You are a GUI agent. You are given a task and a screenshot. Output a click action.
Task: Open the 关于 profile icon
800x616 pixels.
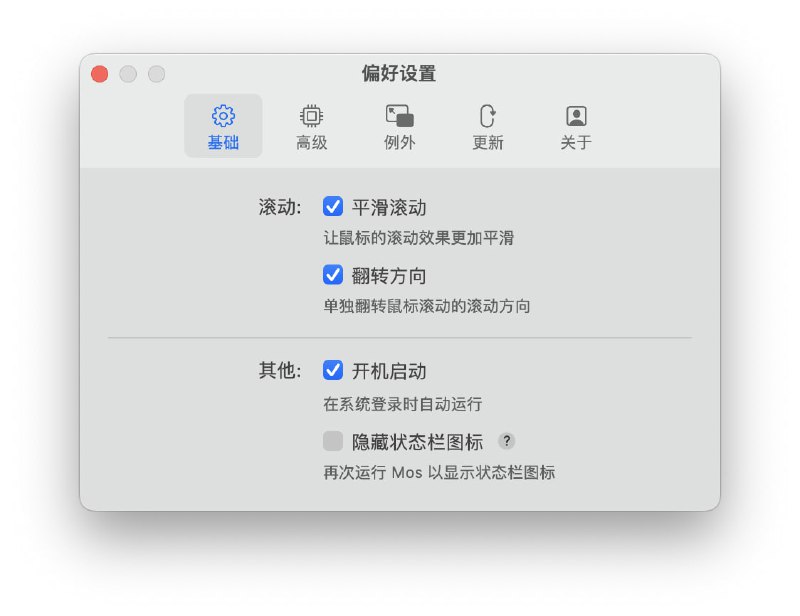pyautogui.click(x=575, y=115)
